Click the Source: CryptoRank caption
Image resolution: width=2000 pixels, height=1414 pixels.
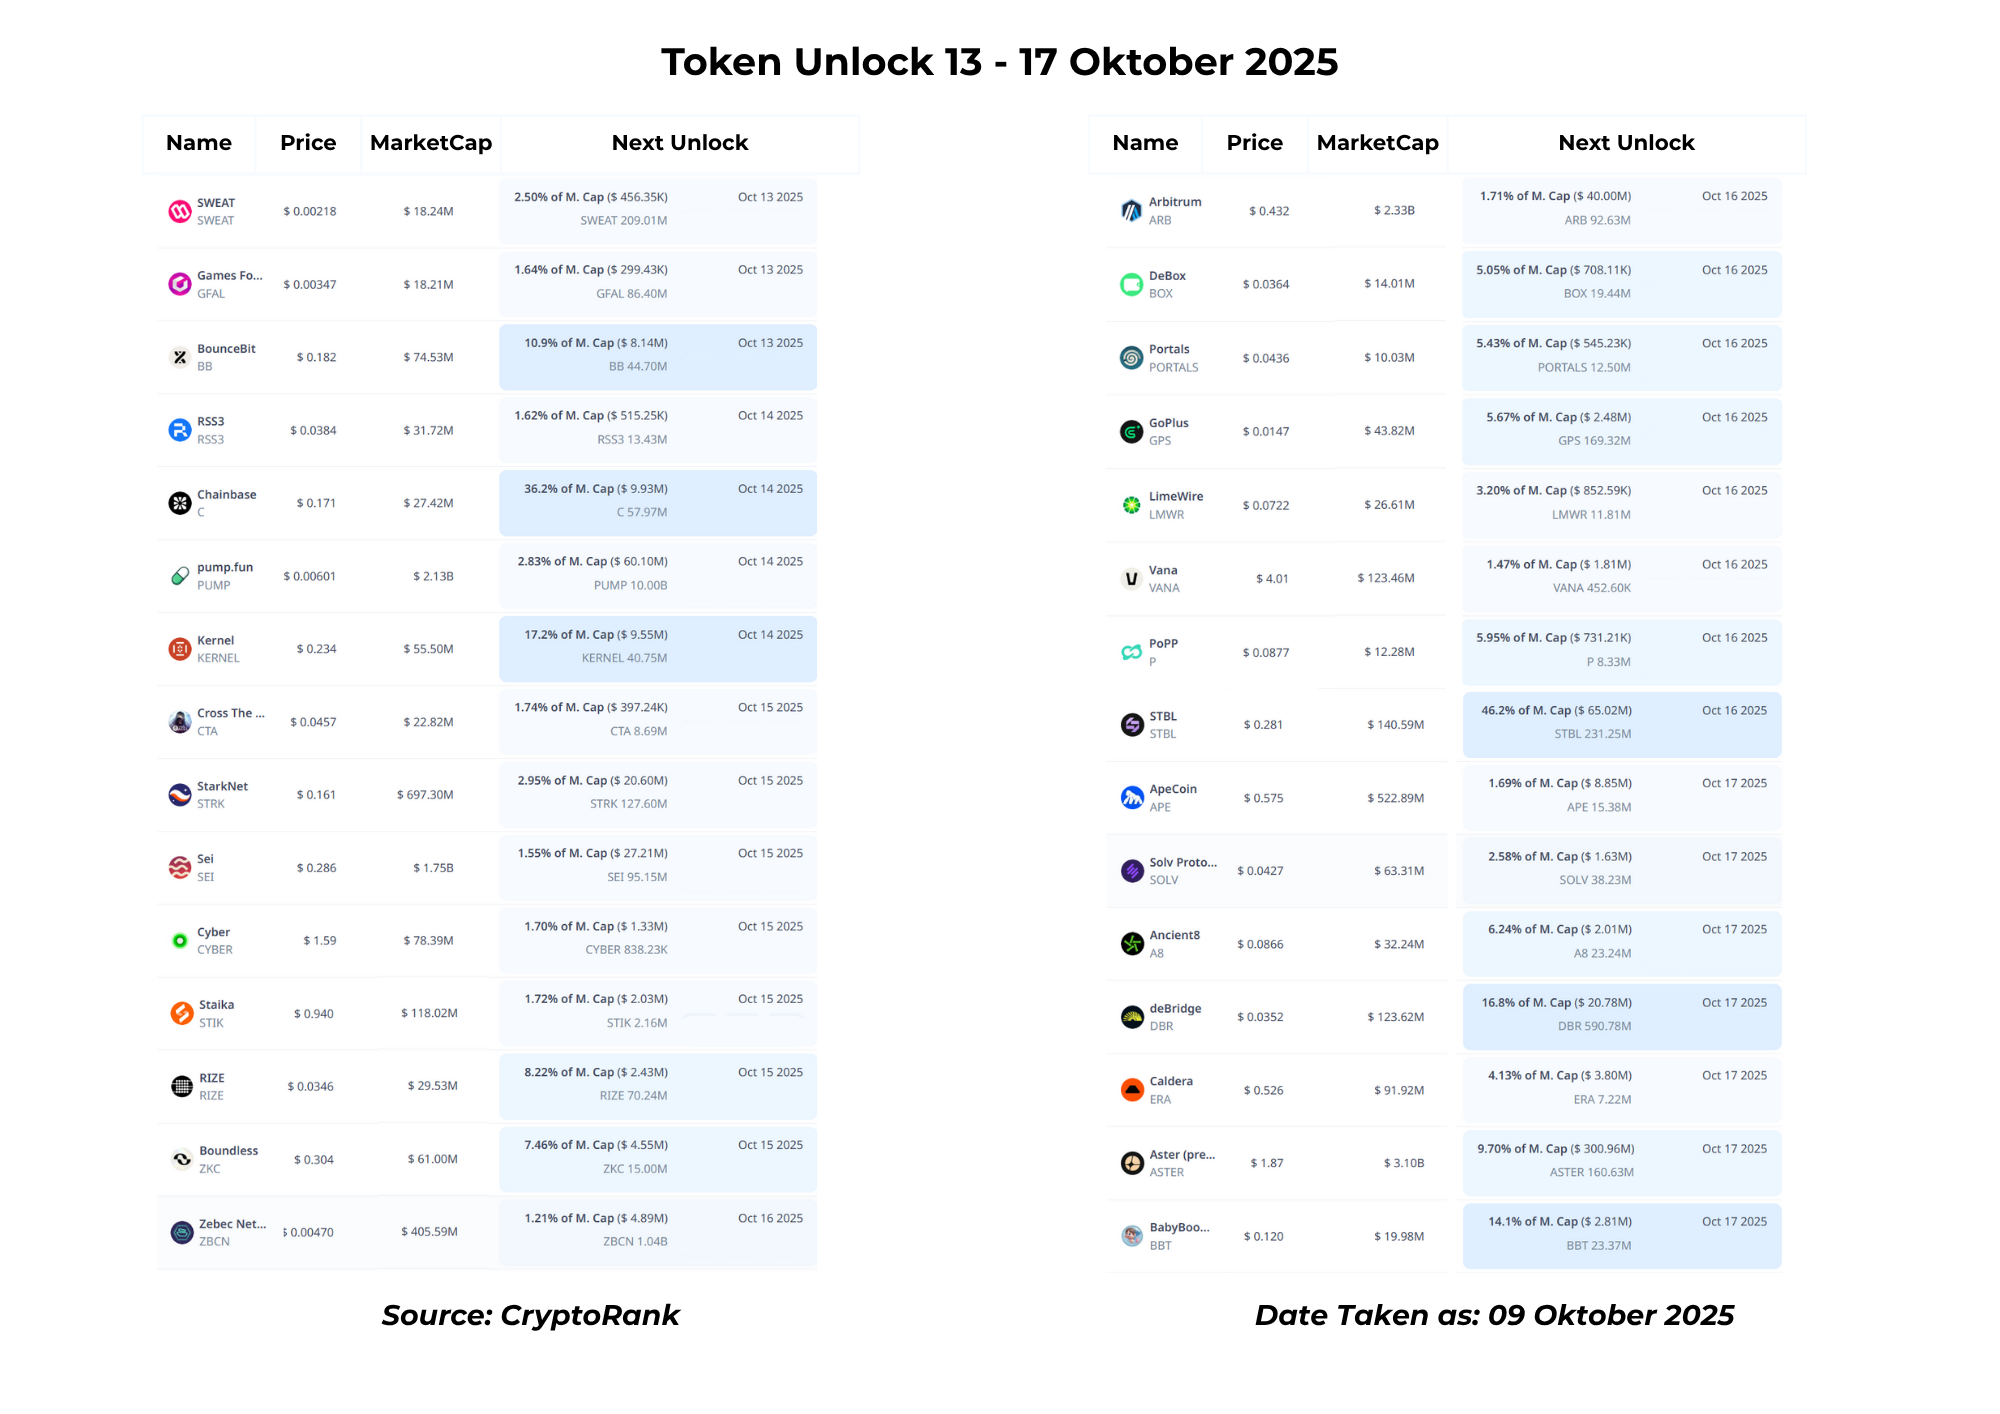pos(530,1315)
